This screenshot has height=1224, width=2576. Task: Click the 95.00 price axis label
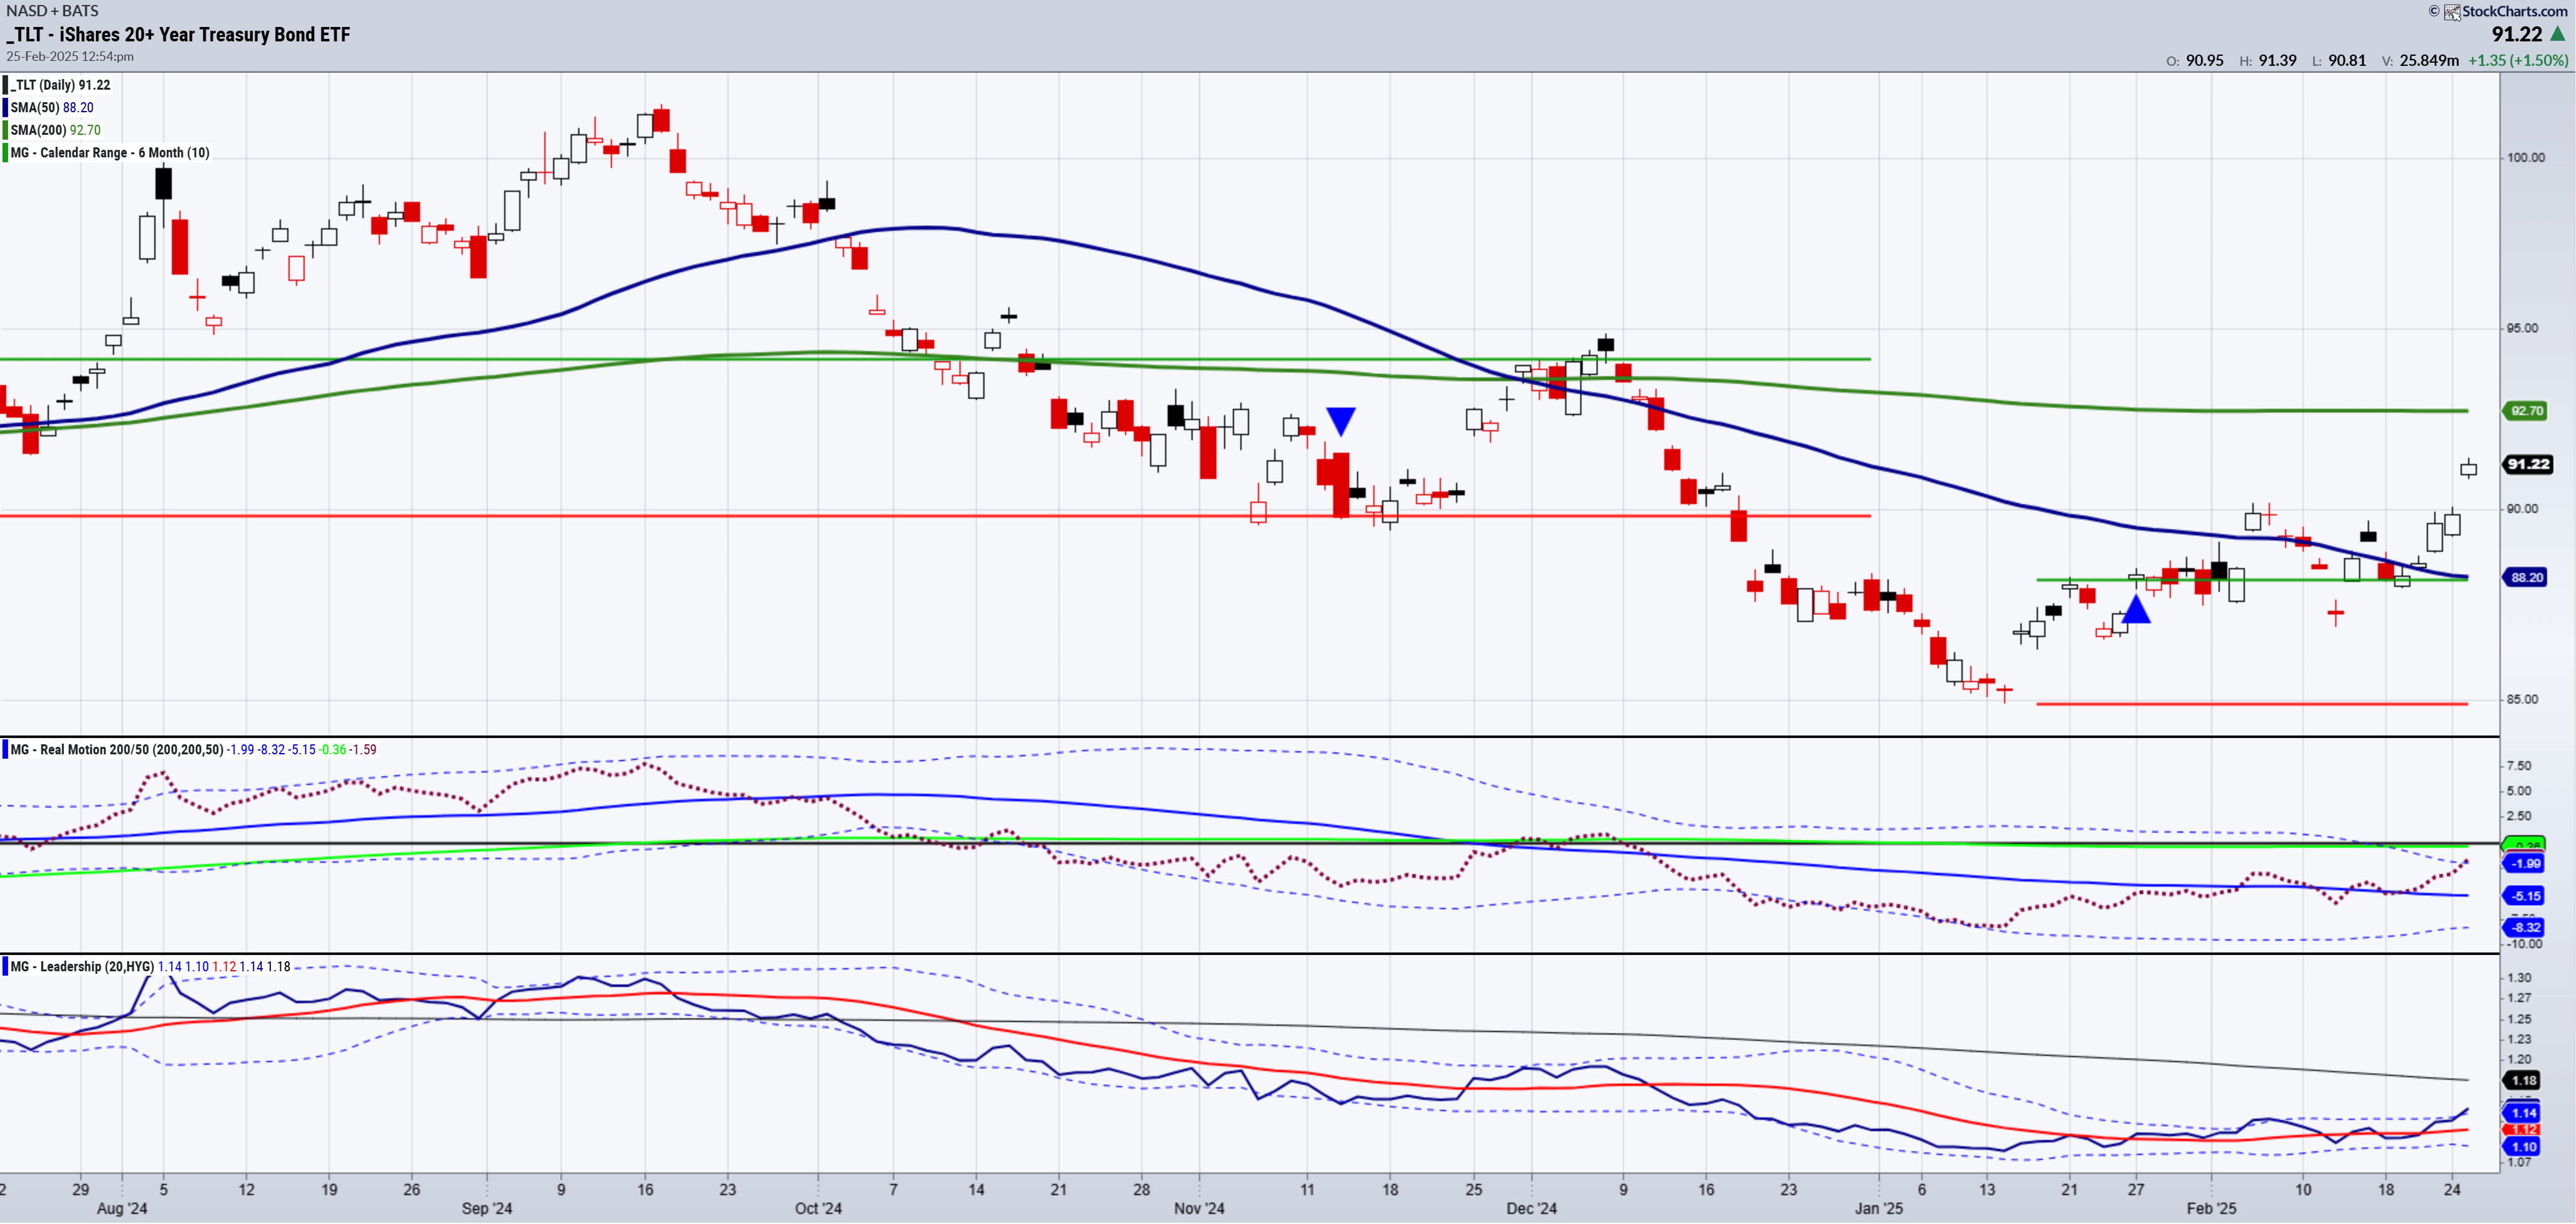tap(2522, 328)
